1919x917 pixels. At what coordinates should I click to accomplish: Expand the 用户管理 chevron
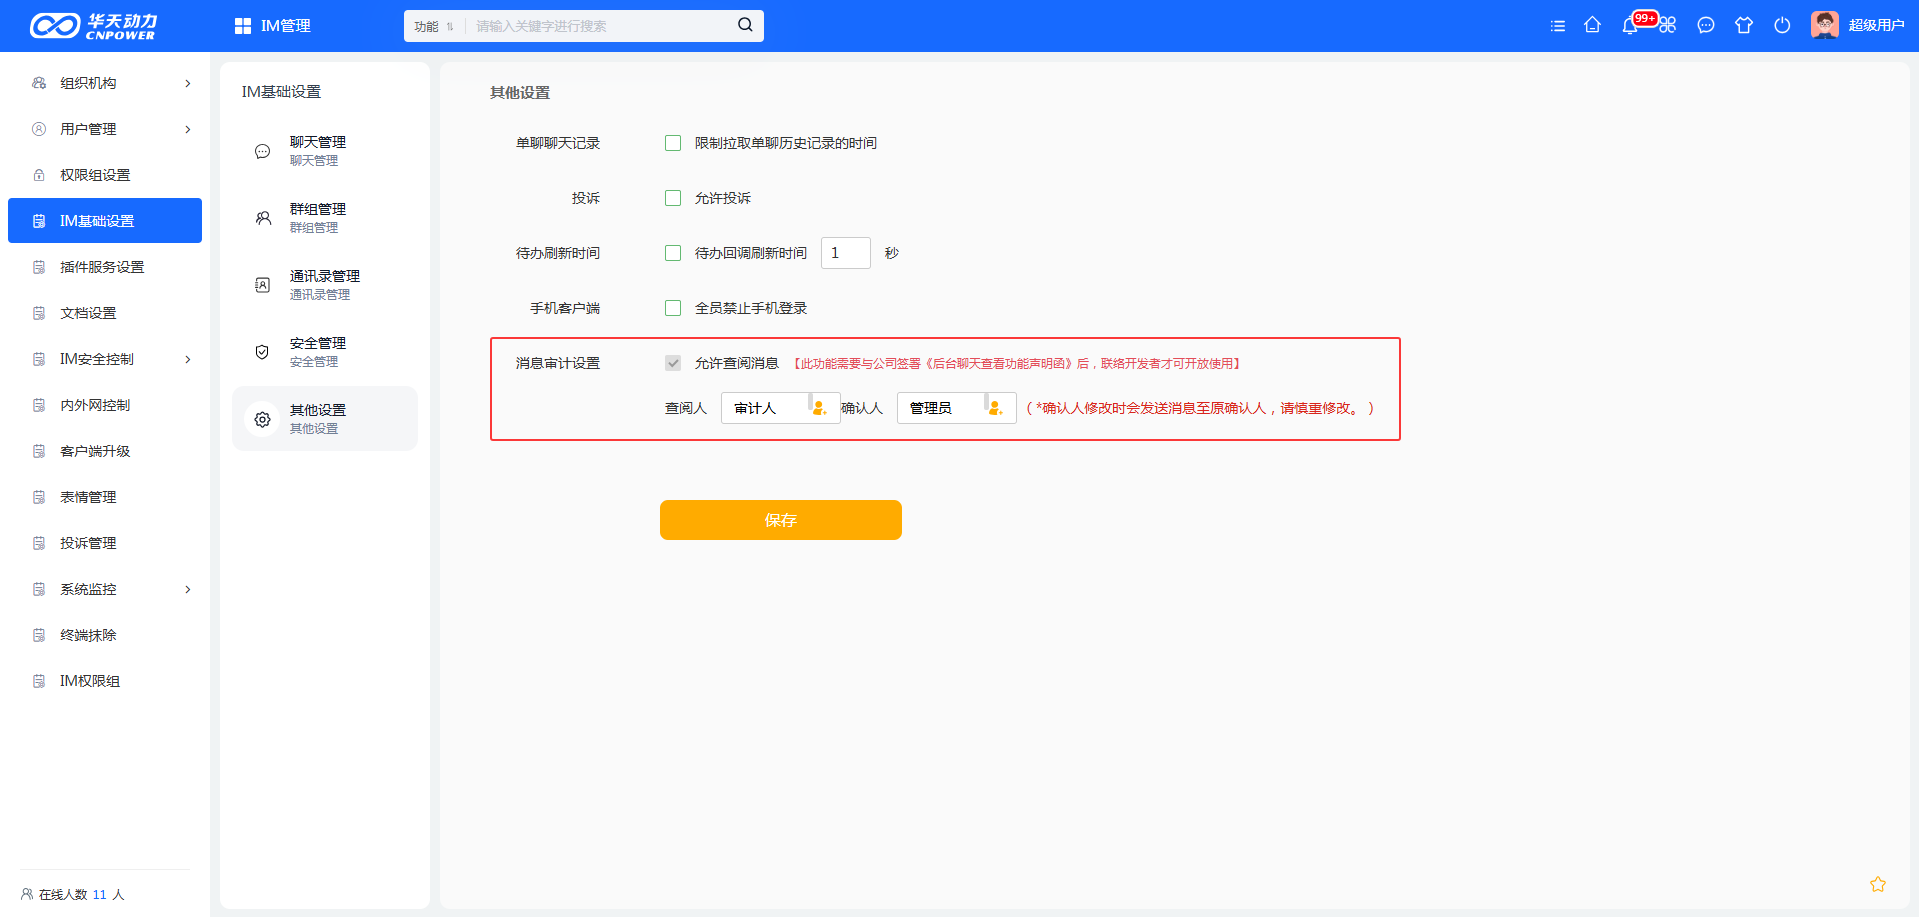tap(188, 129)
